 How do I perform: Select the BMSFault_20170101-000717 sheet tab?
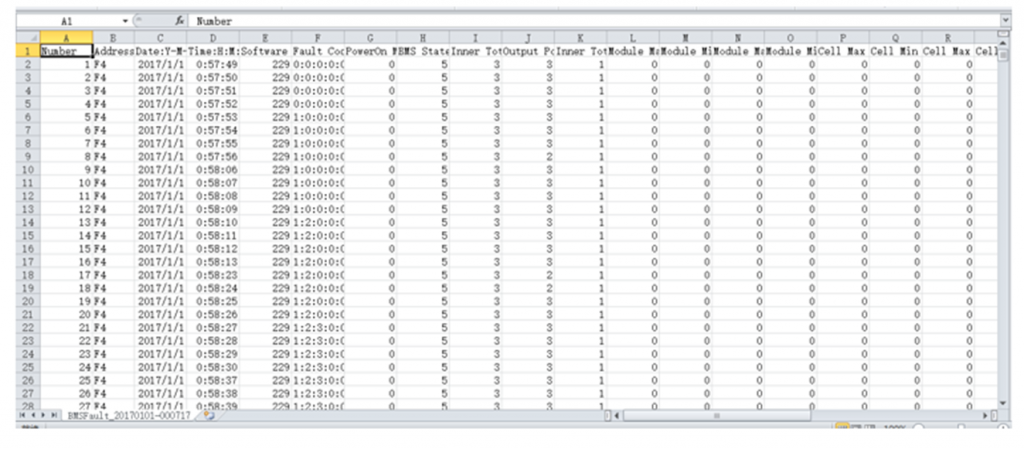point(129,415)
